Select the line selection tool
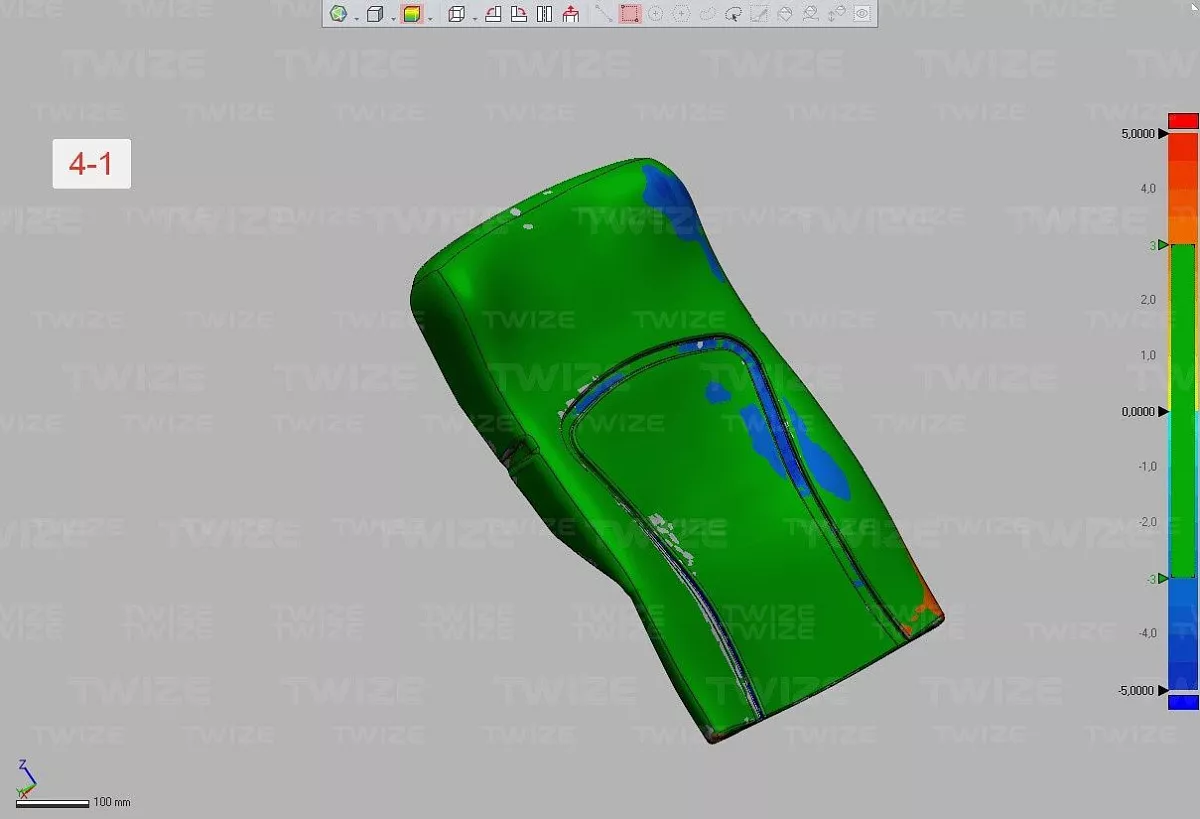The image size is (1200, 819). click(603, 14)
